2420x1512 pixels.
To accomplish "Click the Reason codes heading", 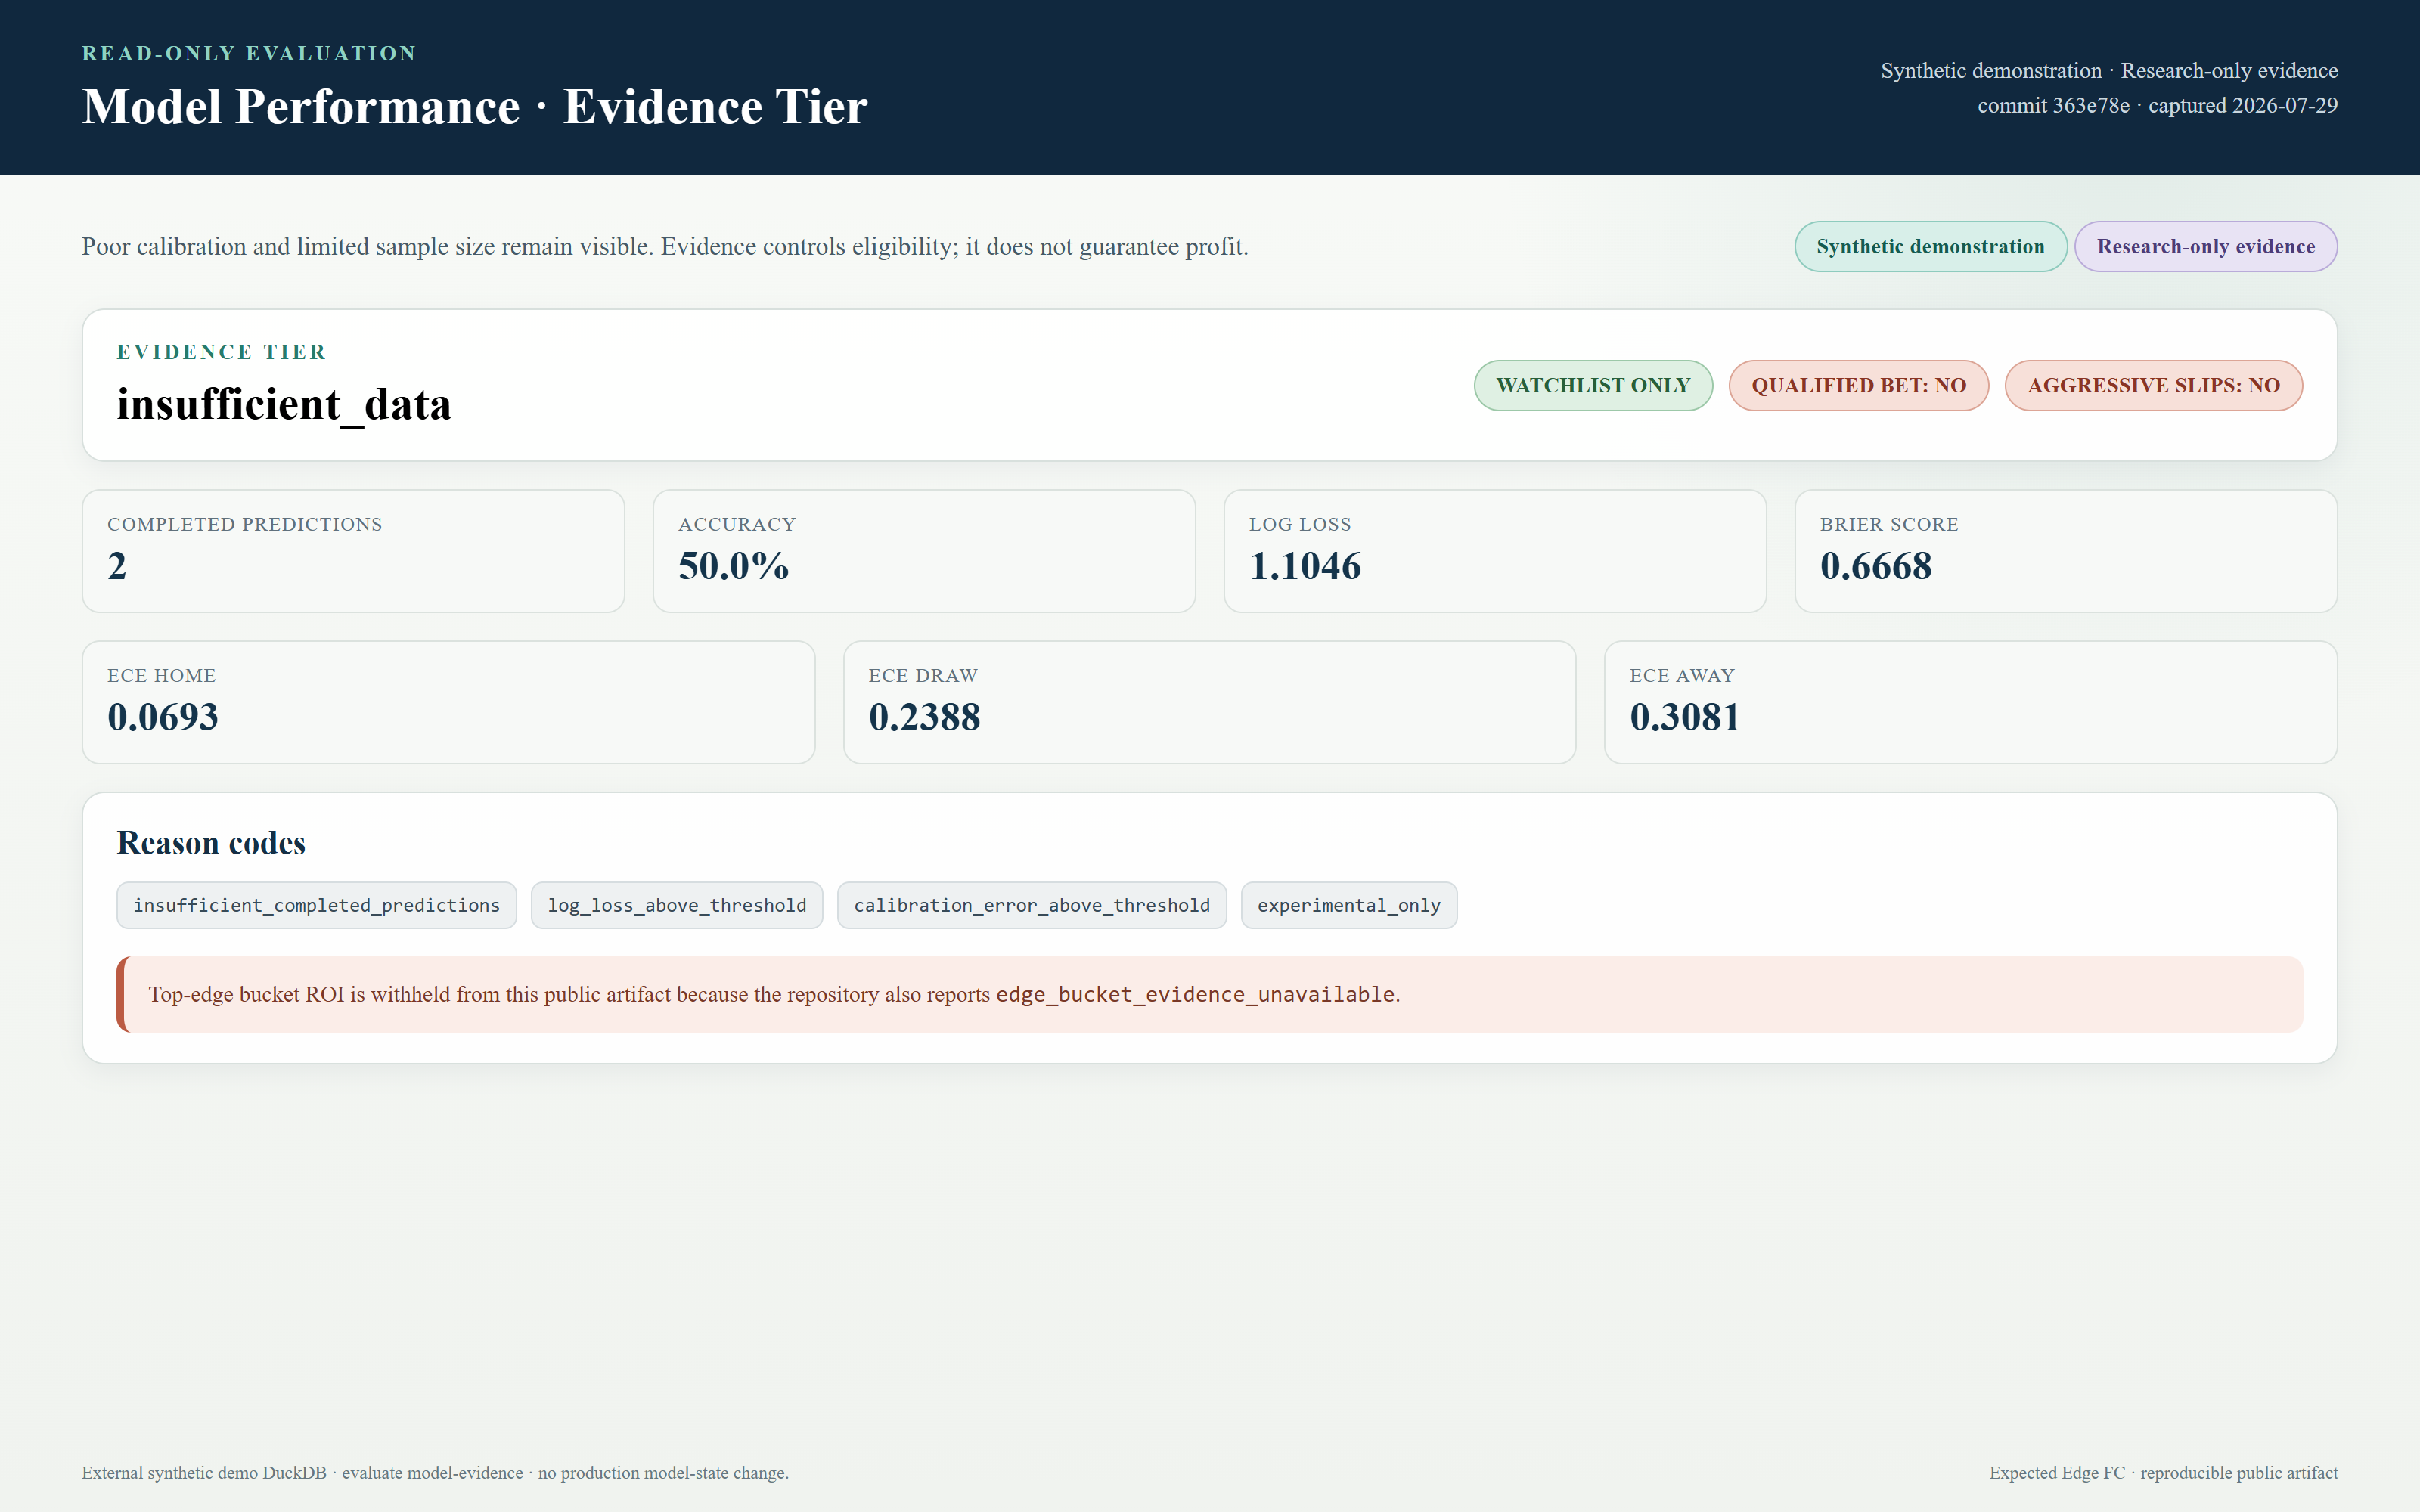I will [x=211, y=843].
